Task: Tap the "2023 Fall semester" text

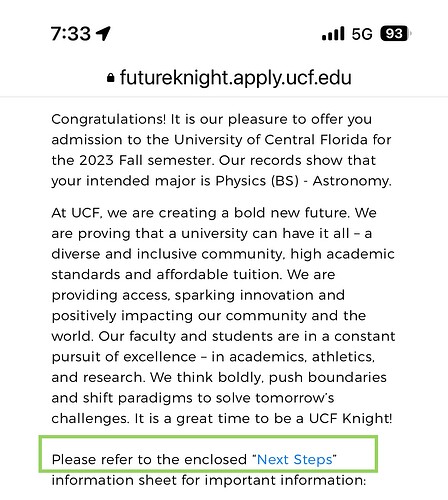Action: [145, 160]
